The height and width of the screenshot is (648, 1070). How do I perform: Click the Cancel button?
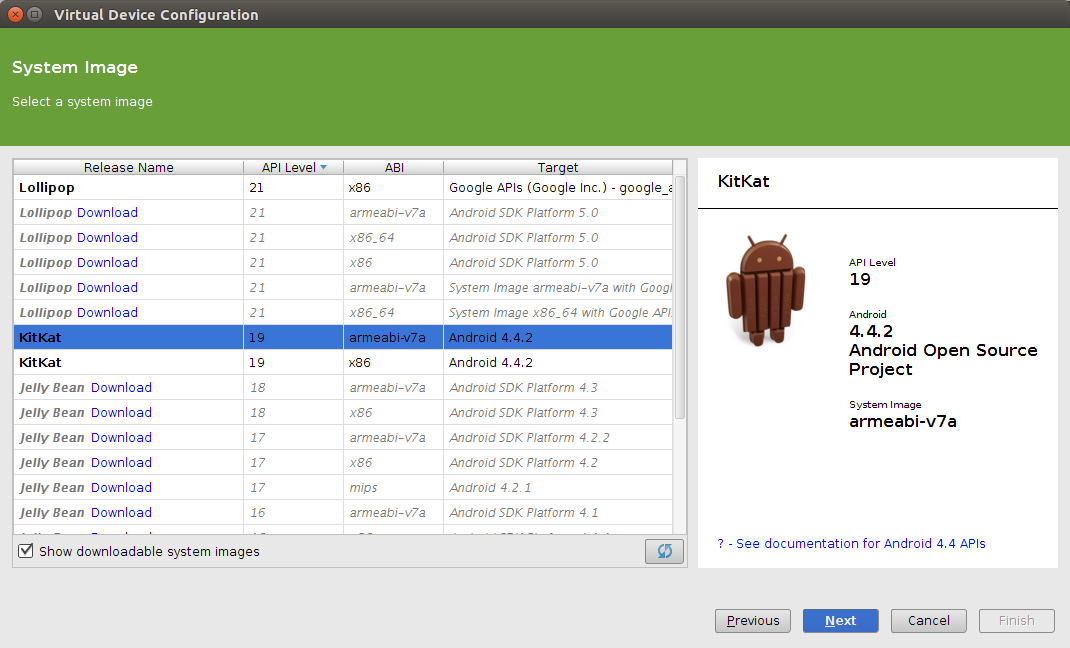coord(929,621)
